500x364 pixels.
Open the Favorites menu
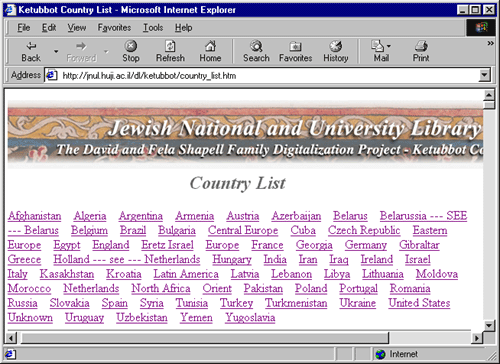114,28
